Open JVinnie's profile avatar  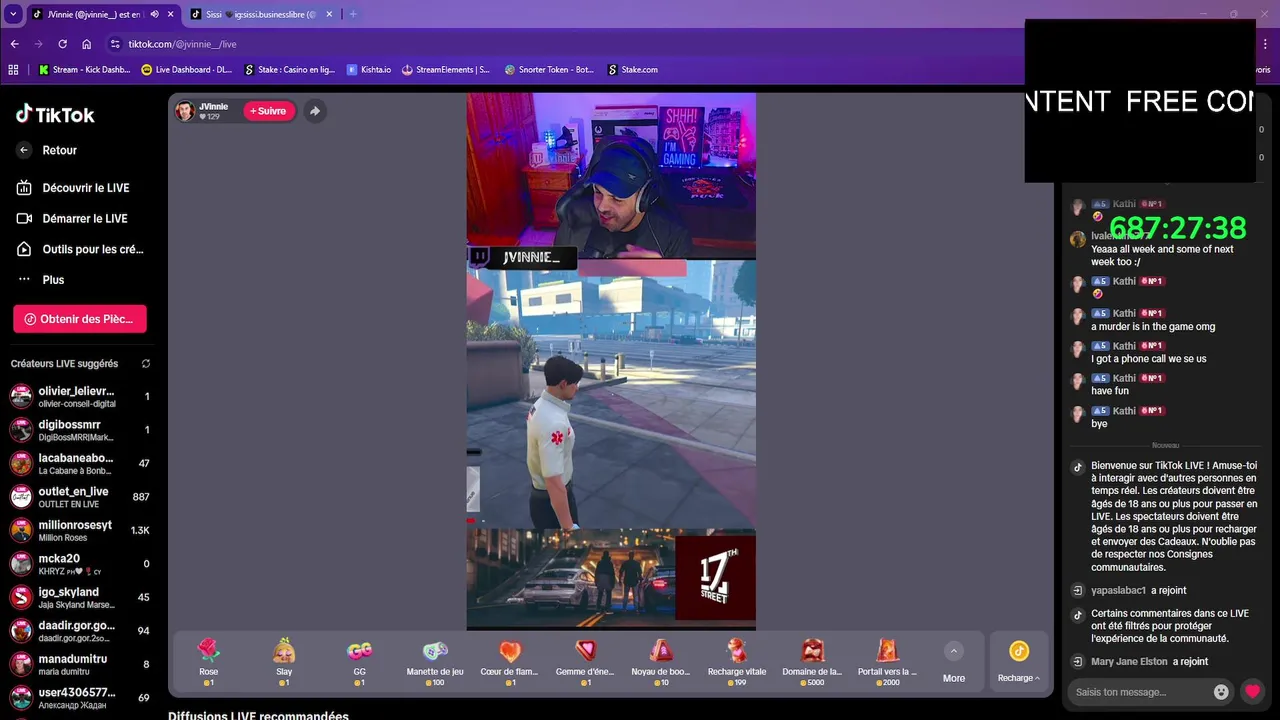point(185,111)
